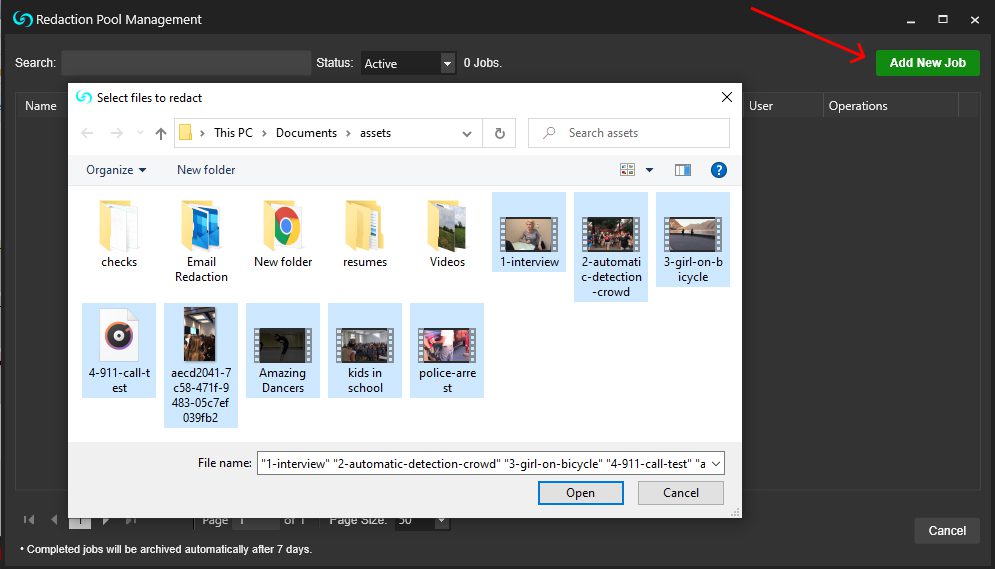Screen dimensions: 995x569
Task: Click the Search assets field
Action: pyautogui.click(x=628, y=133)
